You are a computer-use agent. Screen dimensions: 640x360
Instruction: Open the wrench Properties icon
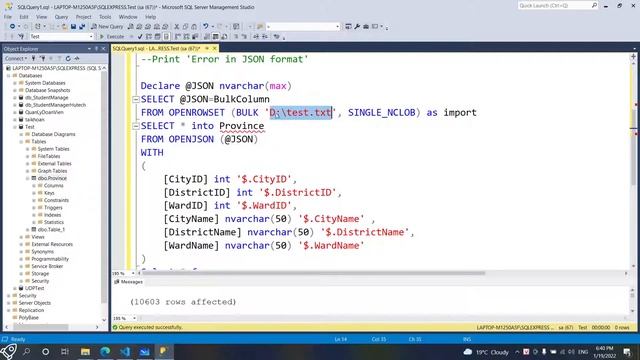click(x=357, y=27)
